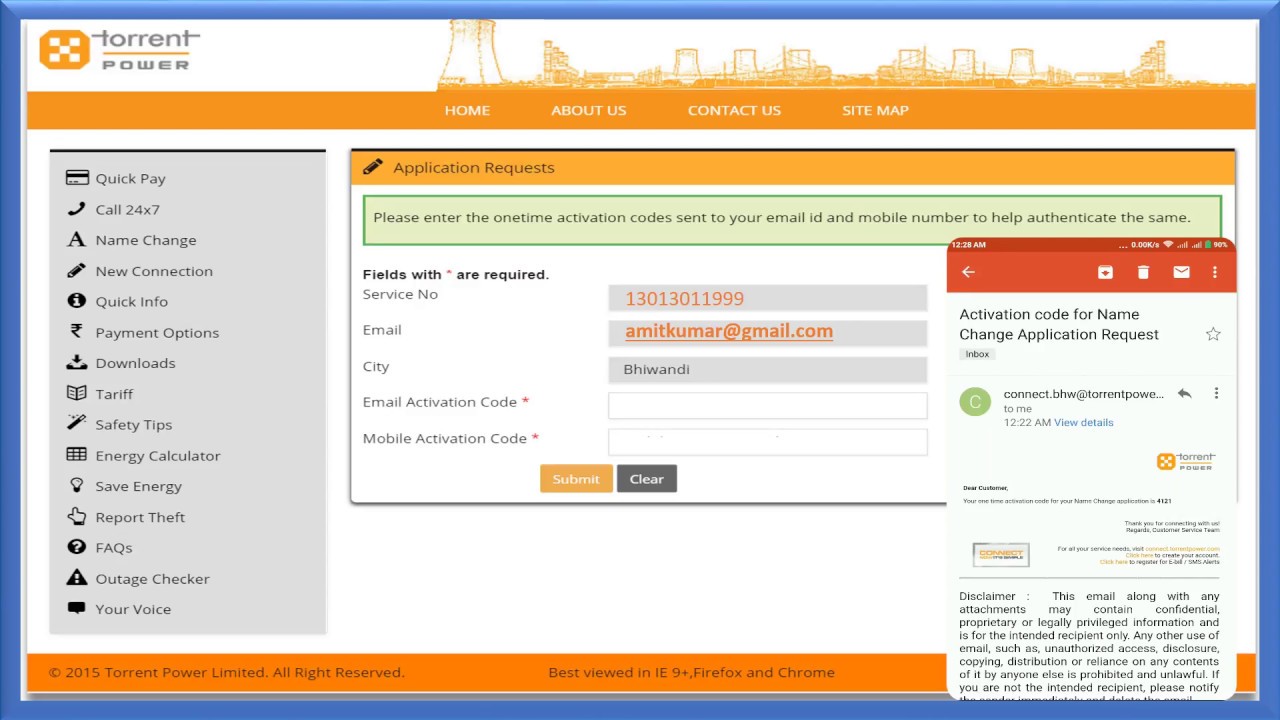Open the Outage Checker link
The image size is (1280, 720).
tap(152, 578)
